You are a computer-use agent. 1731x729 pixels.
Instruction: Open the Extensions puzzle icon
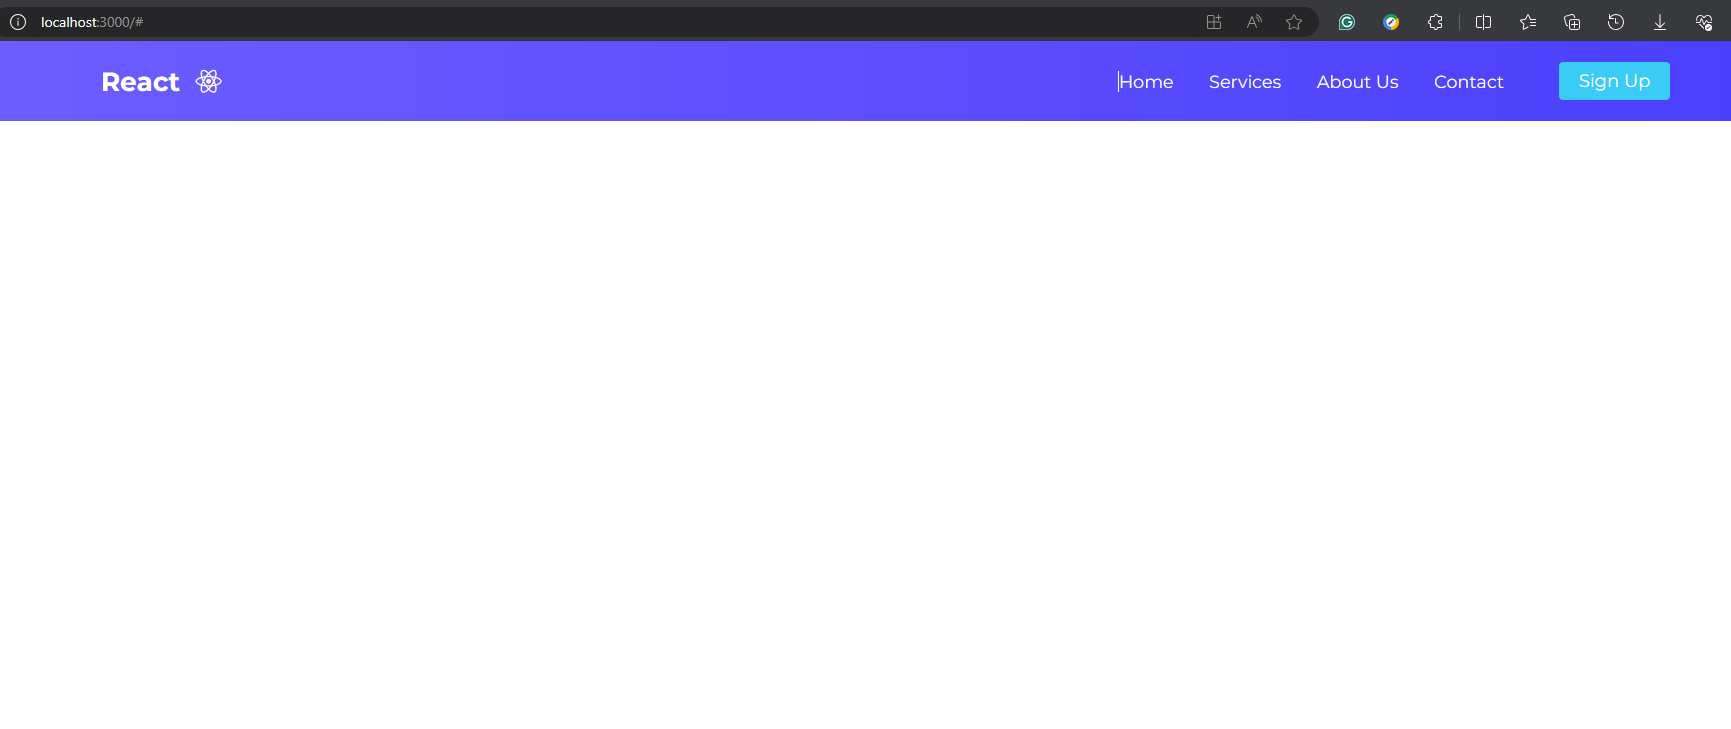(1435, 22)
